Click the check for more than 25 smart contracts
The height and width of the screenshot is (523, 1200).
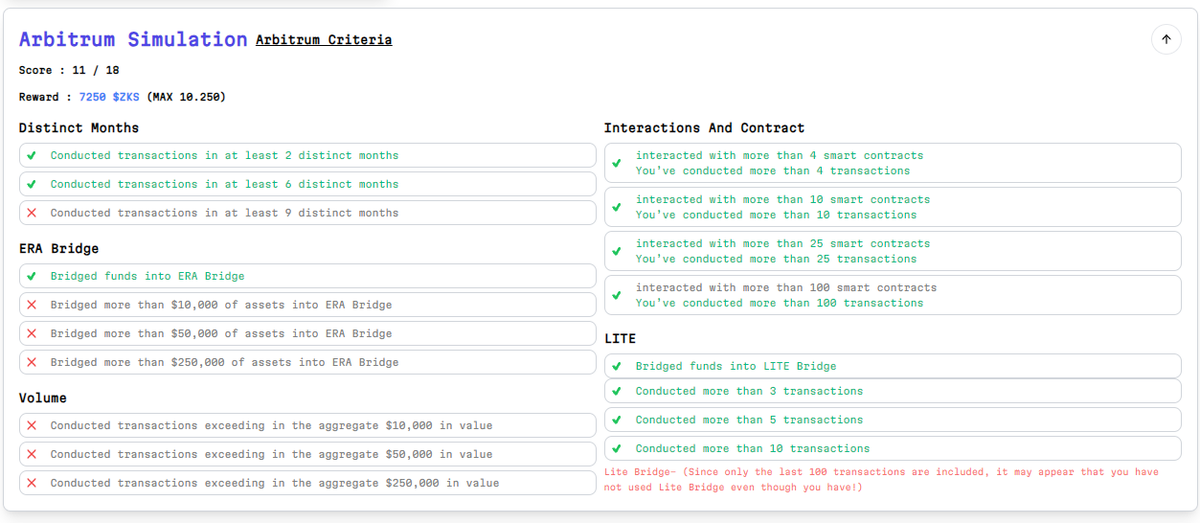pos(617,251)
